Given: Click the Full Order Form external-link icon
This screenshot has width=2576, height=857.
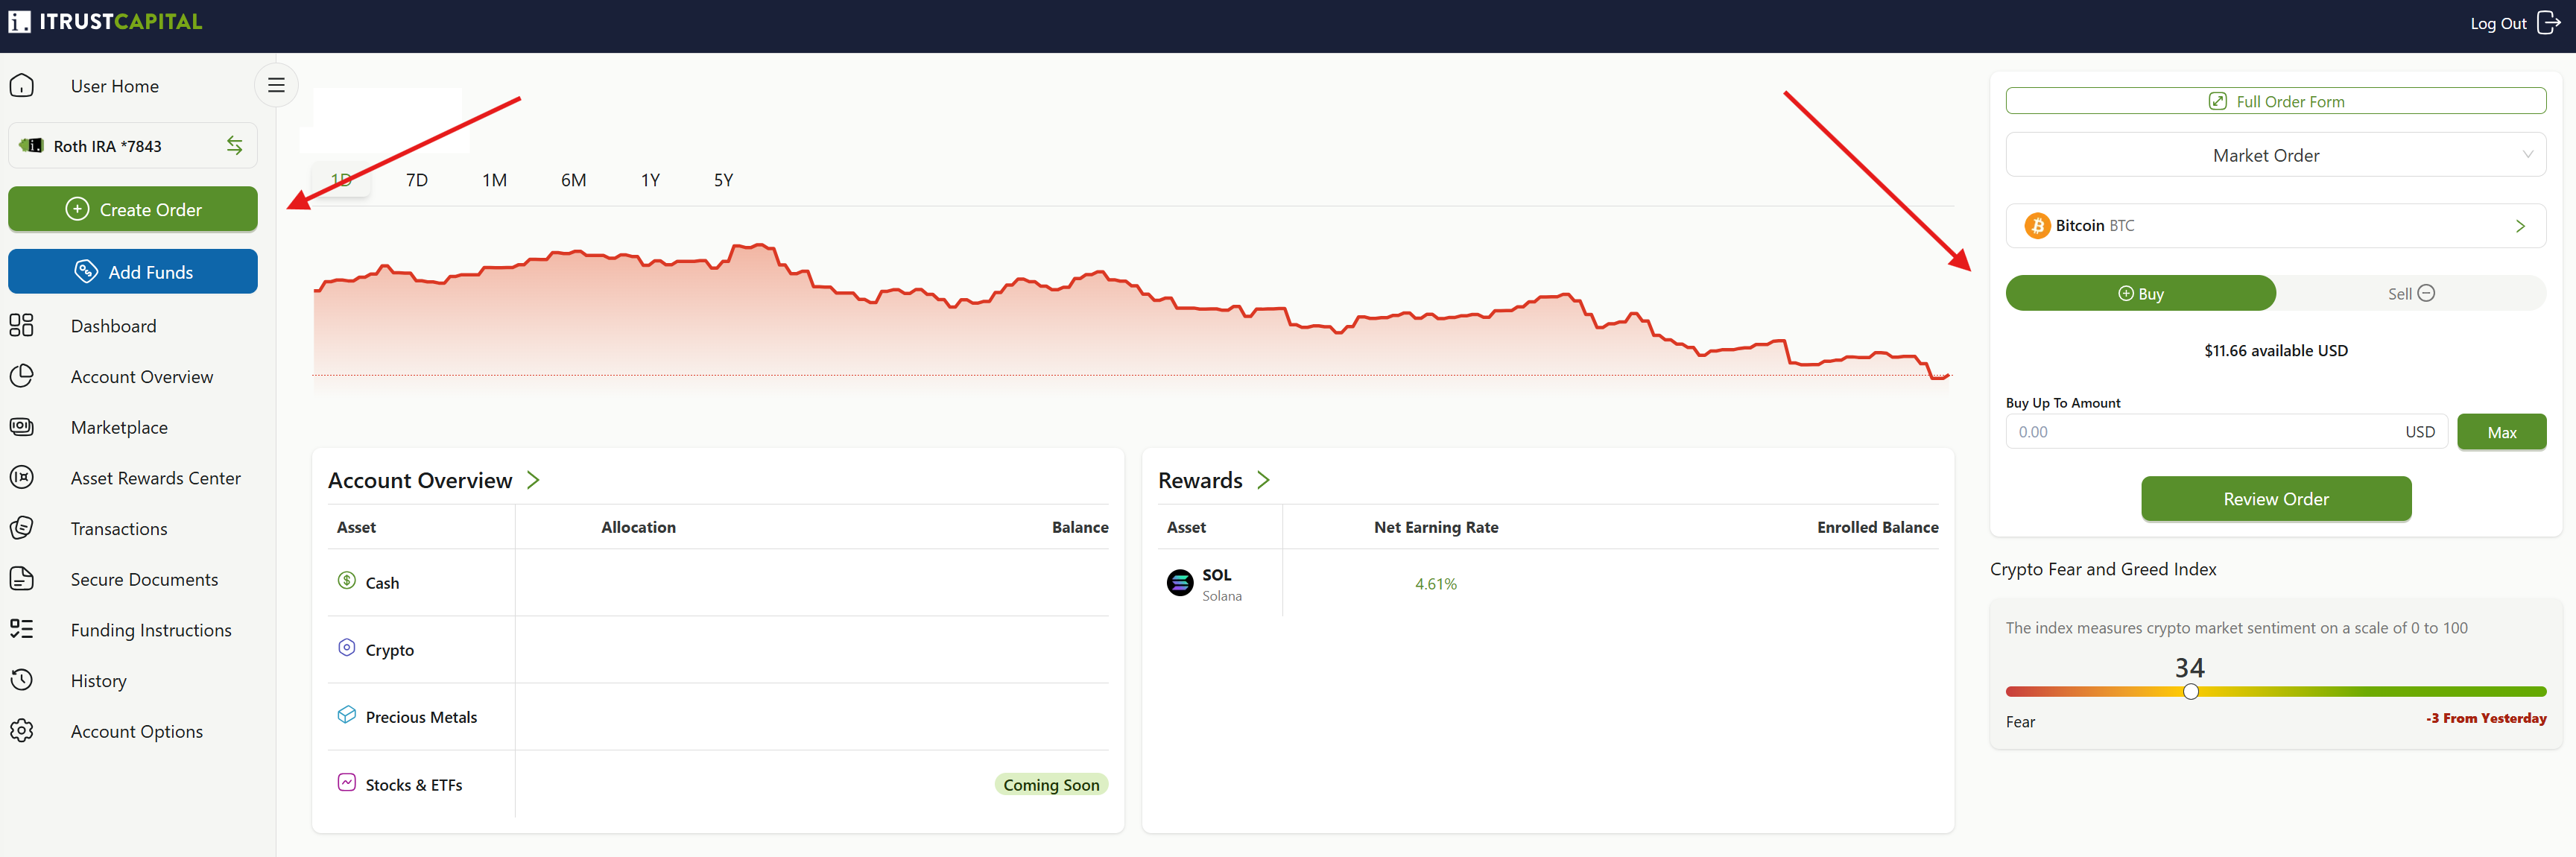Looking at the screenshot, I should coord(2217,101).
